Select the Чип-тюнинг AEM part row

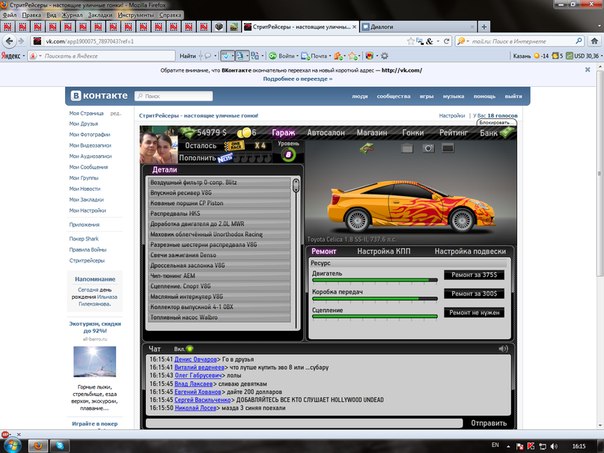point(219,276)
